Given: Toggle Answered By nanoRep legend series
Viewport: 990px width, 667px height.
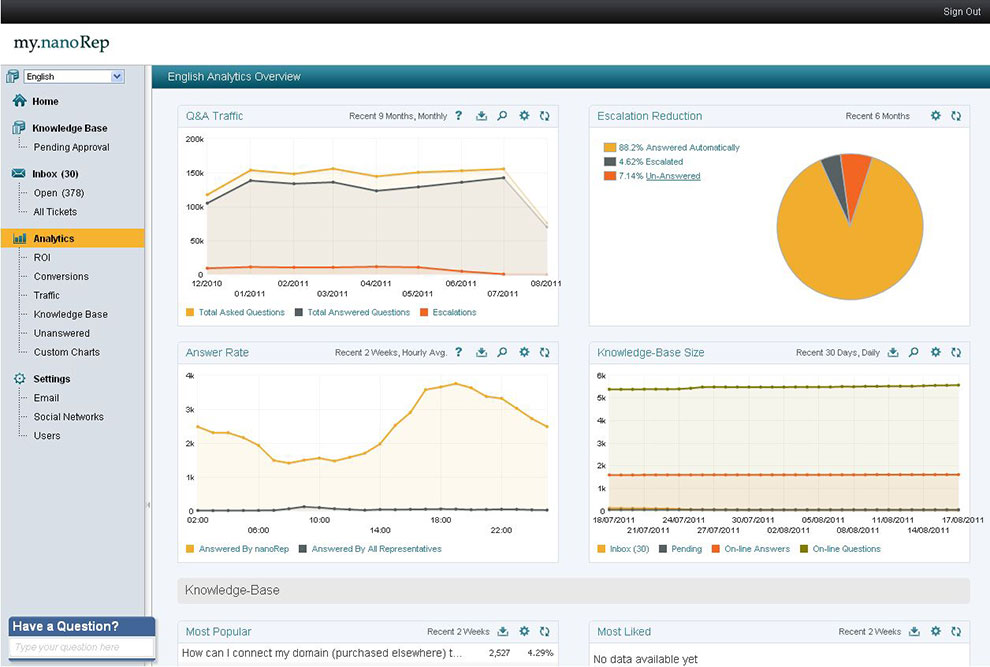Looking at the screenshot, I should click(237, 549).
